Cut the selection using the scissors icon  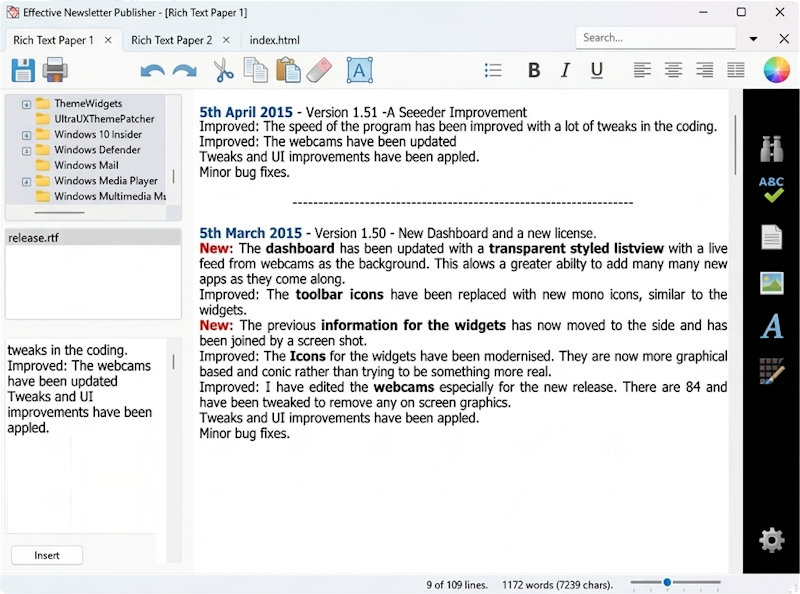[x=224, y=70]
